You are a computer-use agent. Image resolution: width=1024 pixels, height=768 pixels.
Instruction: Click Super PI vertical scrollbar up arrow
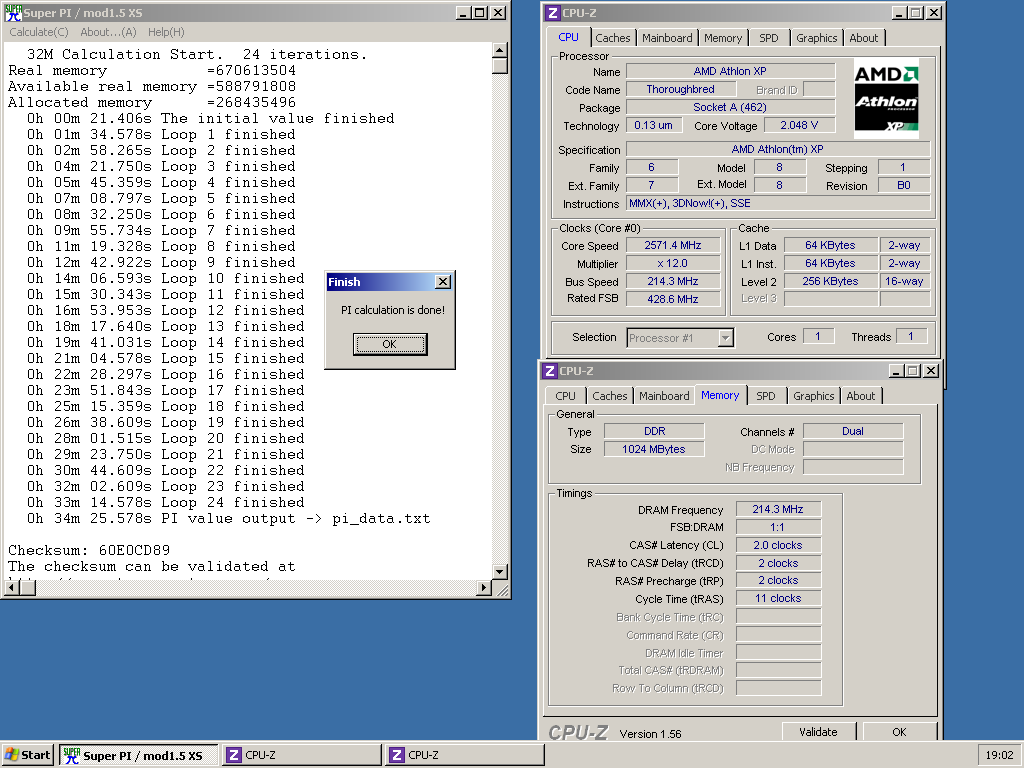(x=500, y=50)
